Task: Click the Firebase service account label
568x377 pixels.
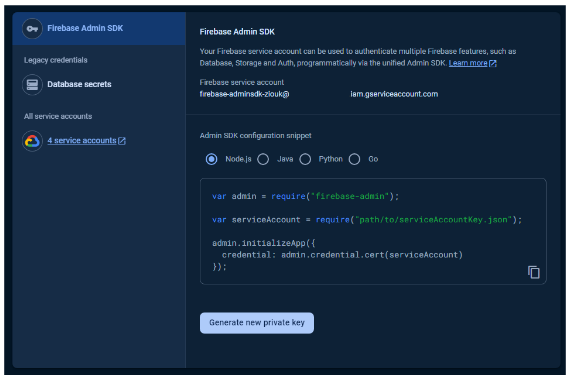Action: click(242, 83)
